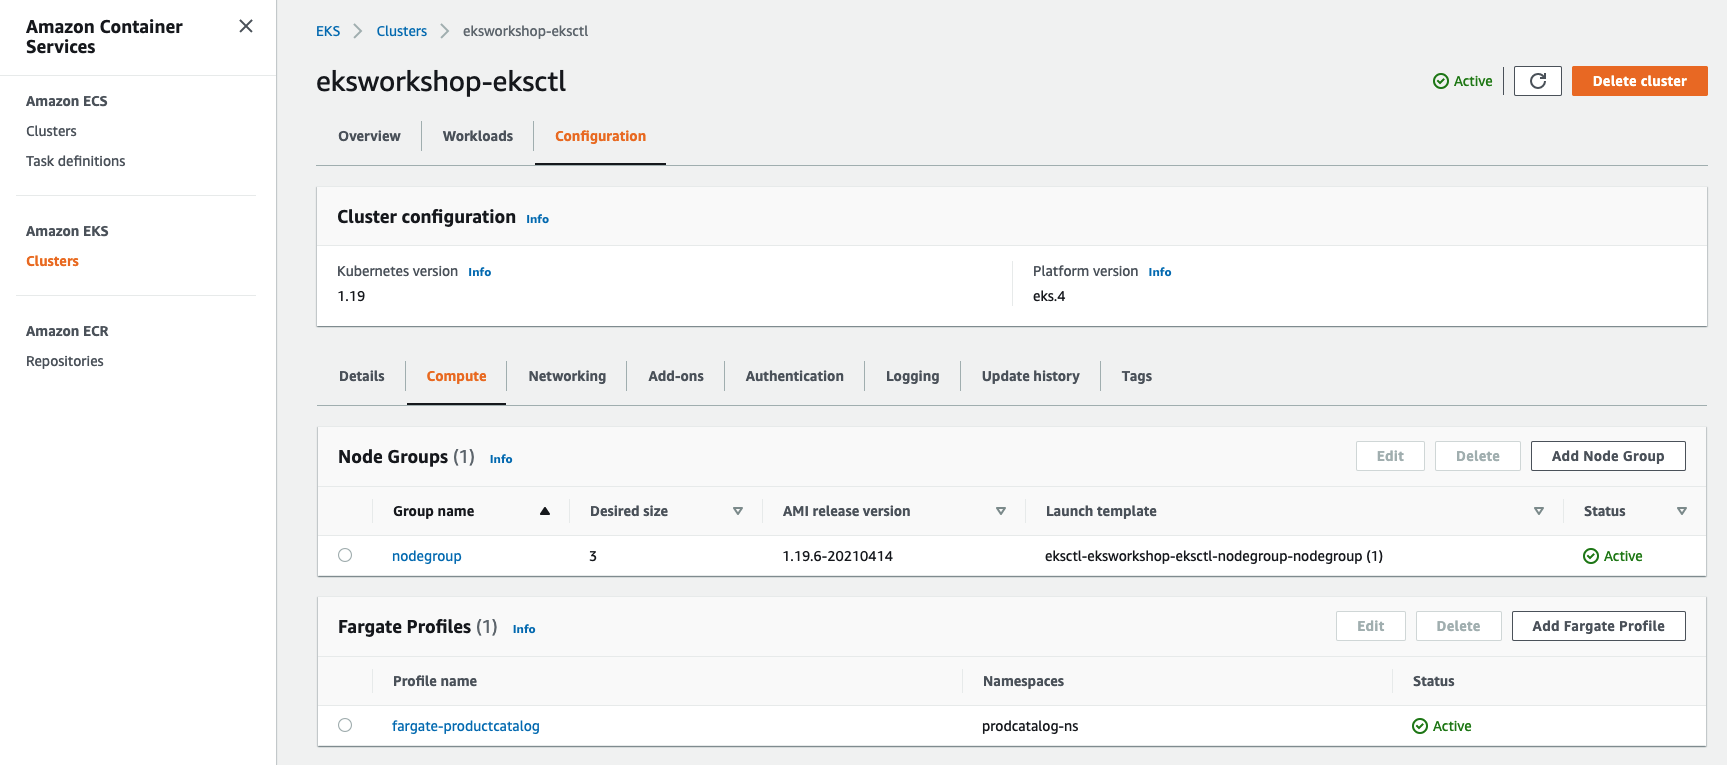1727x765 pixels.
Task: Open the Authentication sub-tab
Action: click(x=795, y=376)
